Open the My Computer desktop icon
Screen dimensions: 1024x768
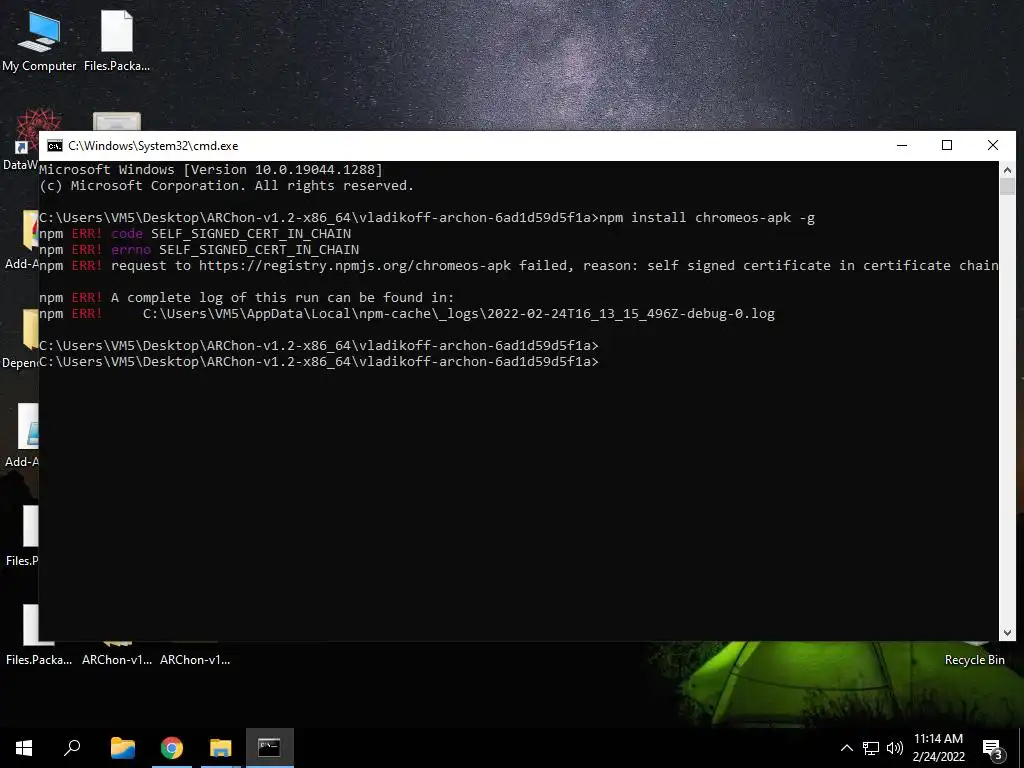[x=39, y=40]
